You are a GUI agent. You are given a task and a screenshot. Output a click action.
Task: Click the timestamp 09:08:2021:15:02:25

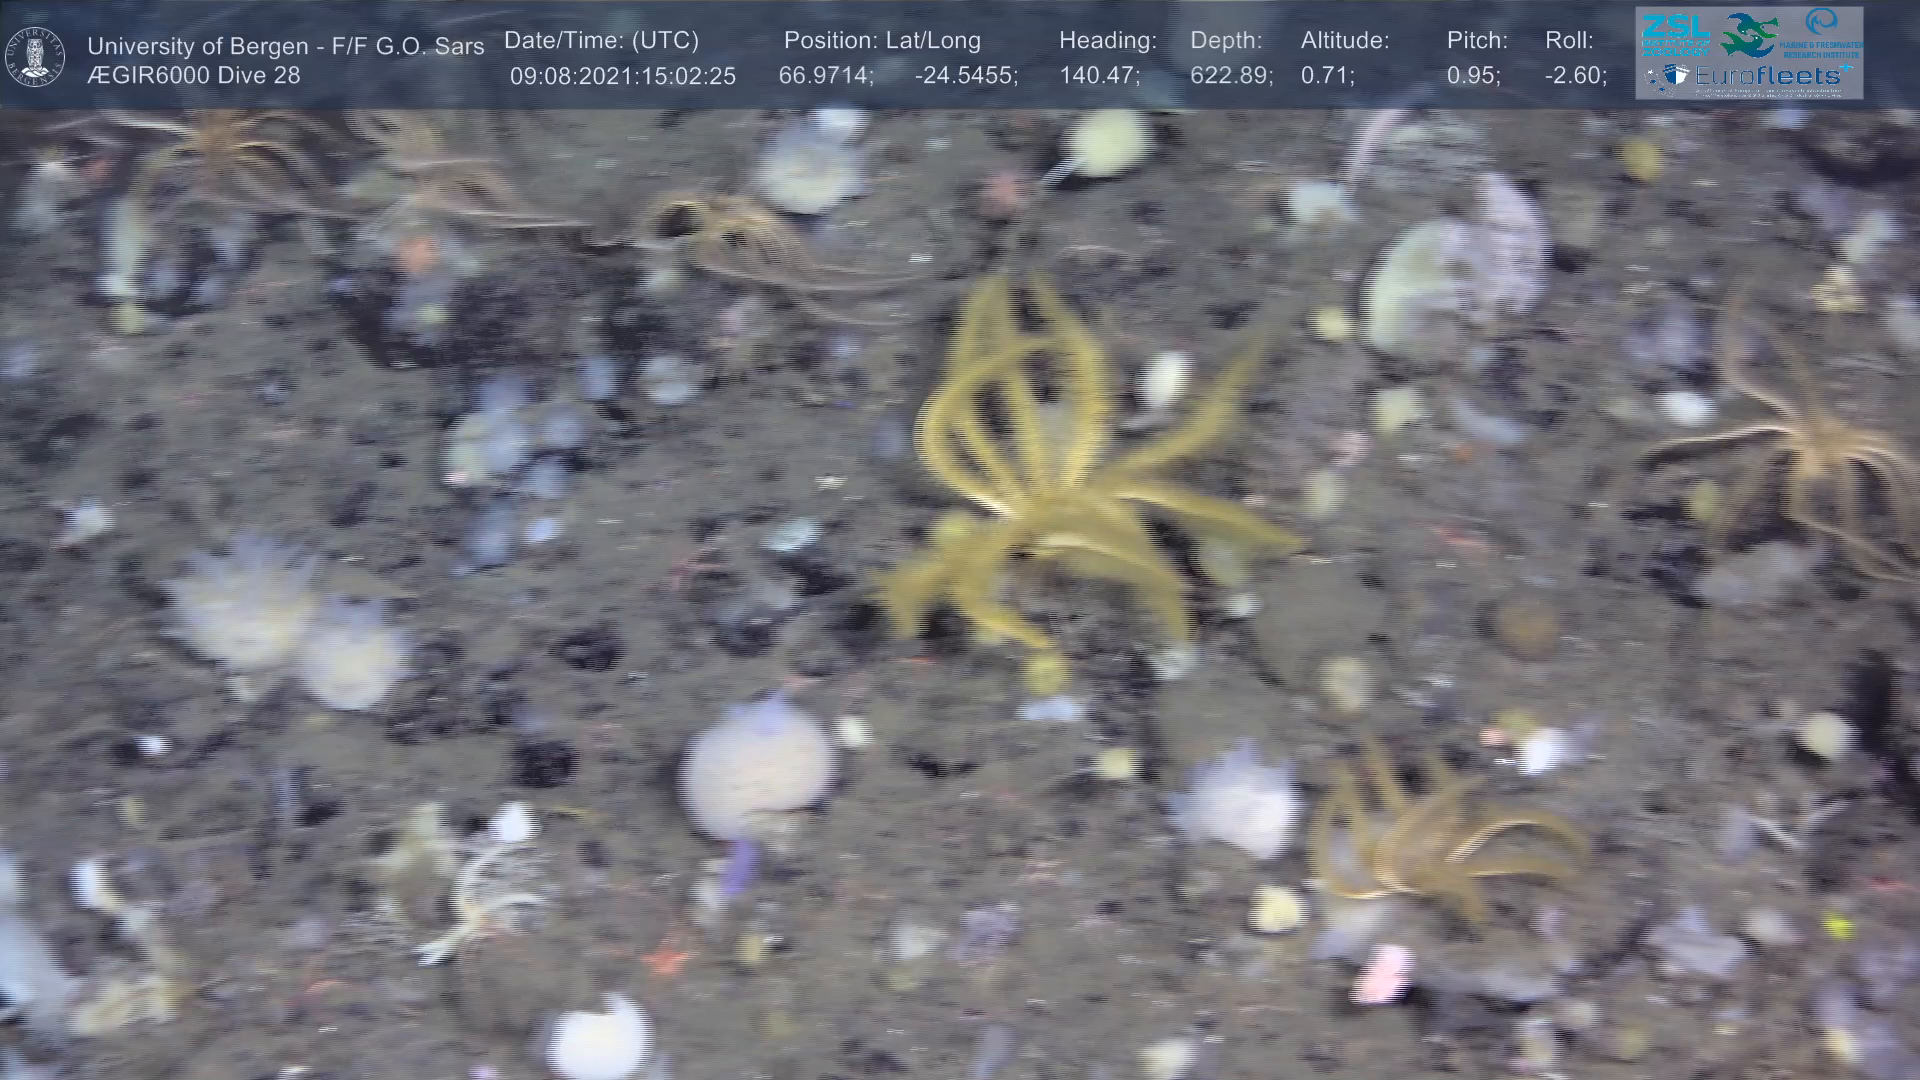click(622, 76)
